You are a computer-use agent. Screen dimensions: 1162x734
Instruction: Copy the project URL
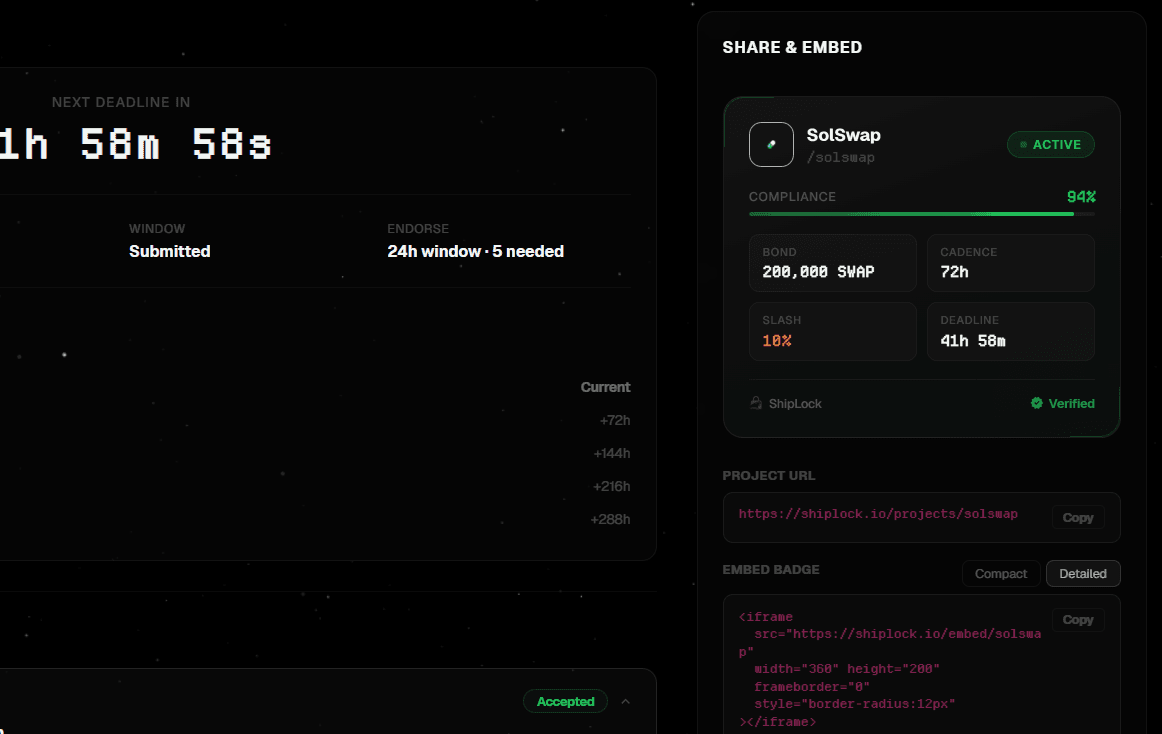pyautogui.click(x=1078, y=517)
